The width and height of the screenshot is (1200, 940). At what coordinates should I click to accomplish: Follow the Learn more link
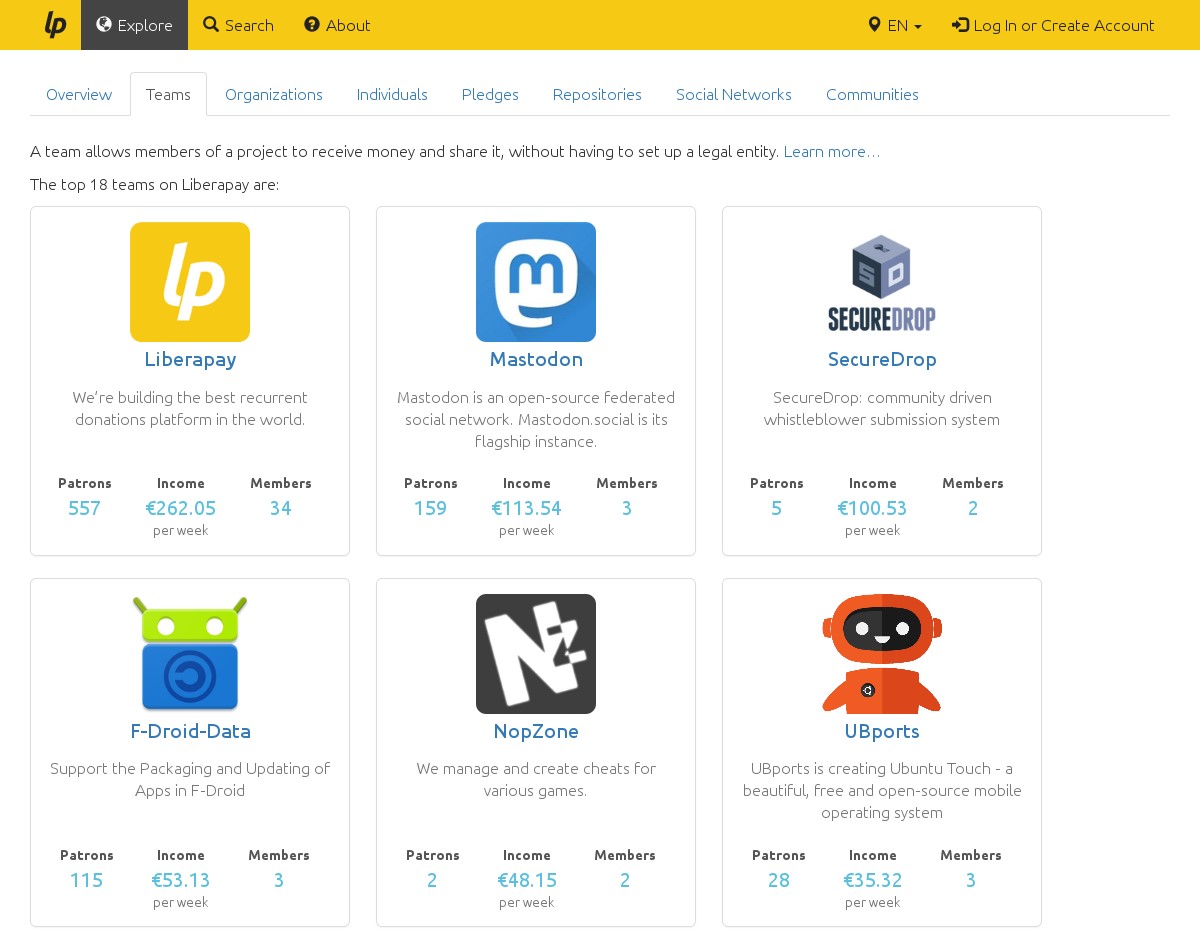click(831, 151)
